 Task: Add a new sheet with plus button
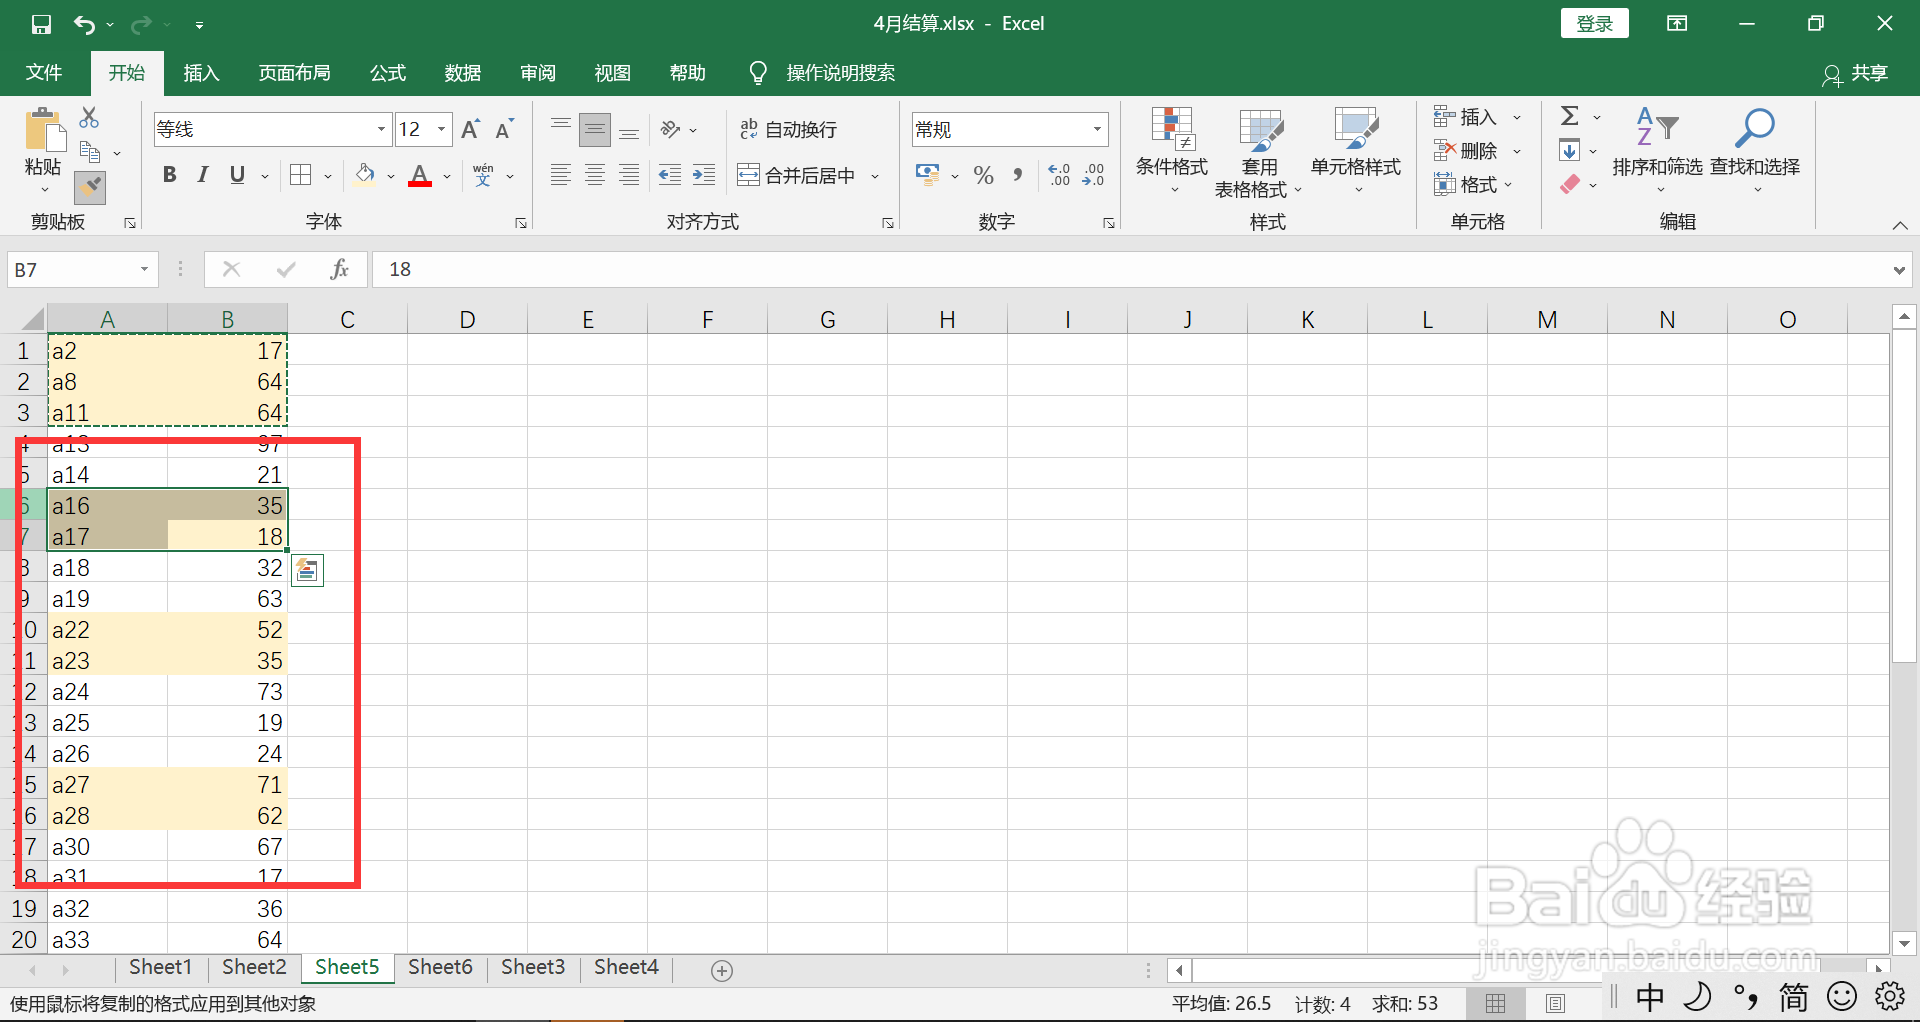pos(722,970)
